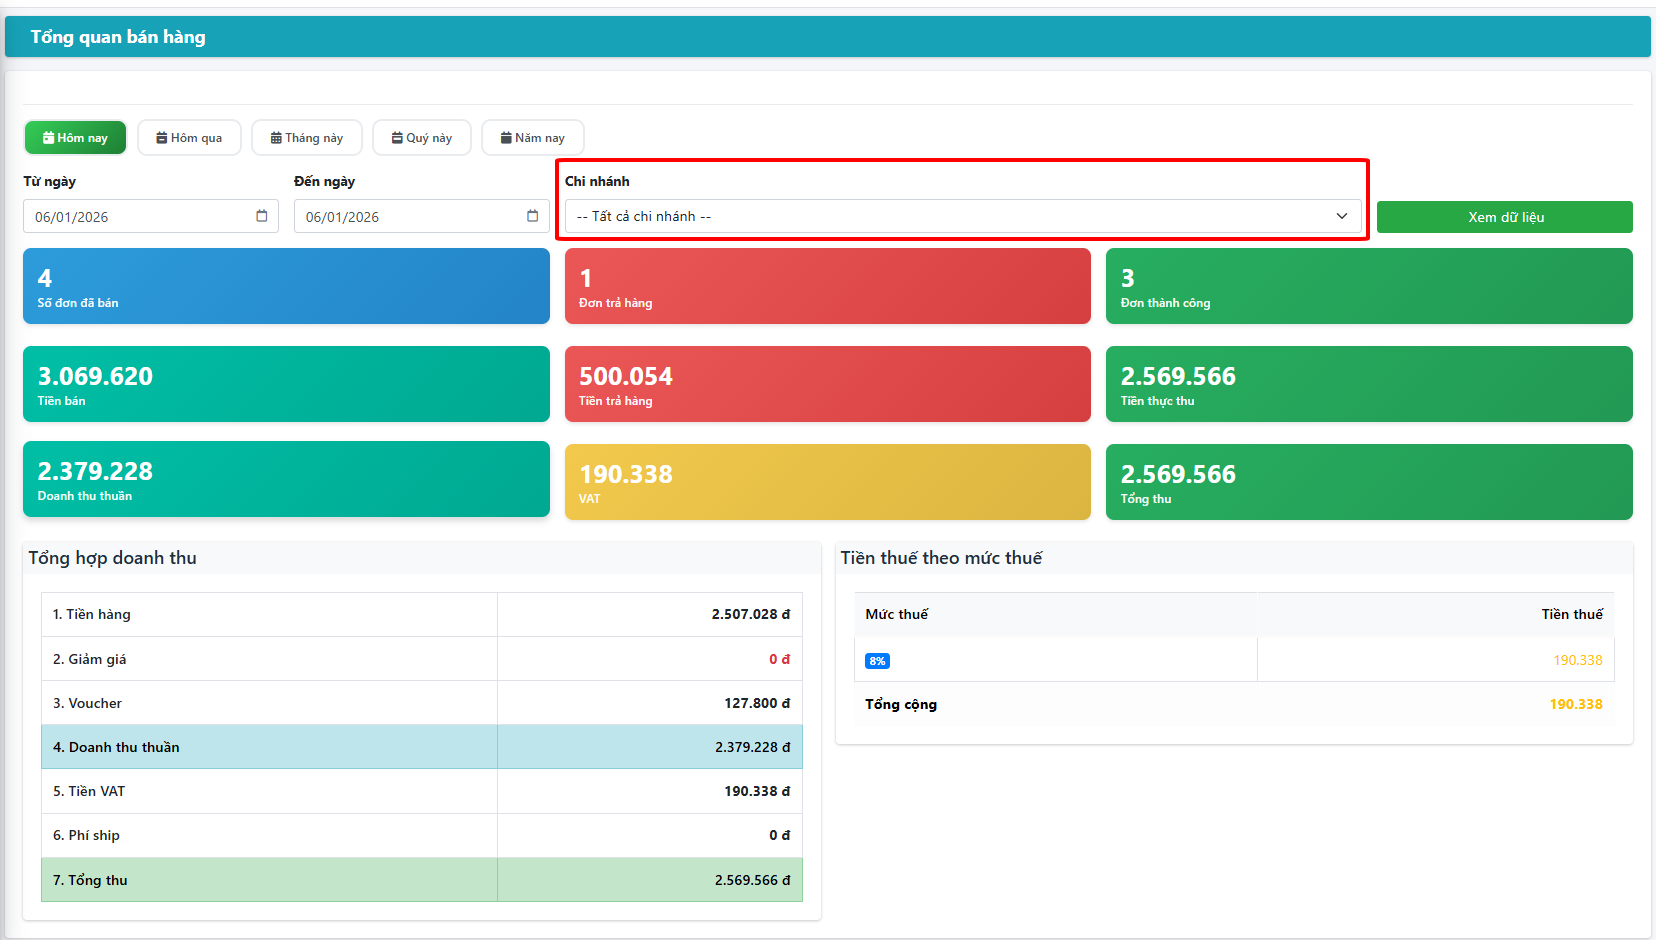
Task: Select the green Tổng thu table row
Action: (x=421, y=880)
